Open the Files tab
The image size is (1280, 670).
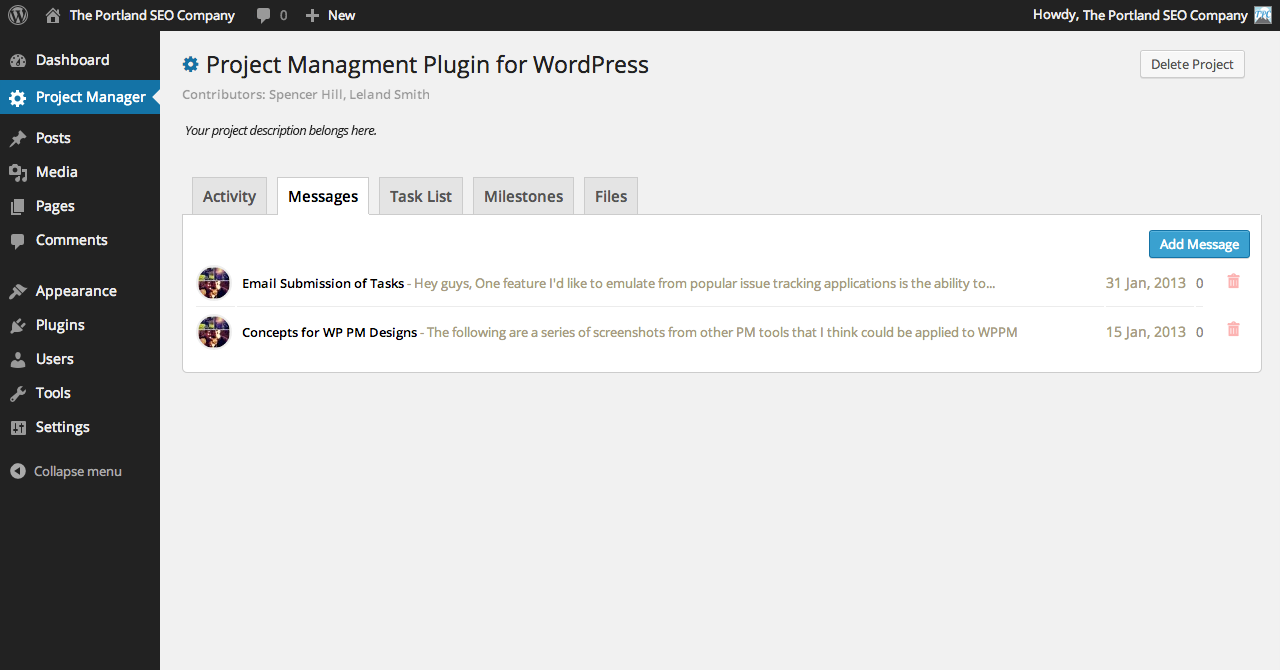pos(610,196)
